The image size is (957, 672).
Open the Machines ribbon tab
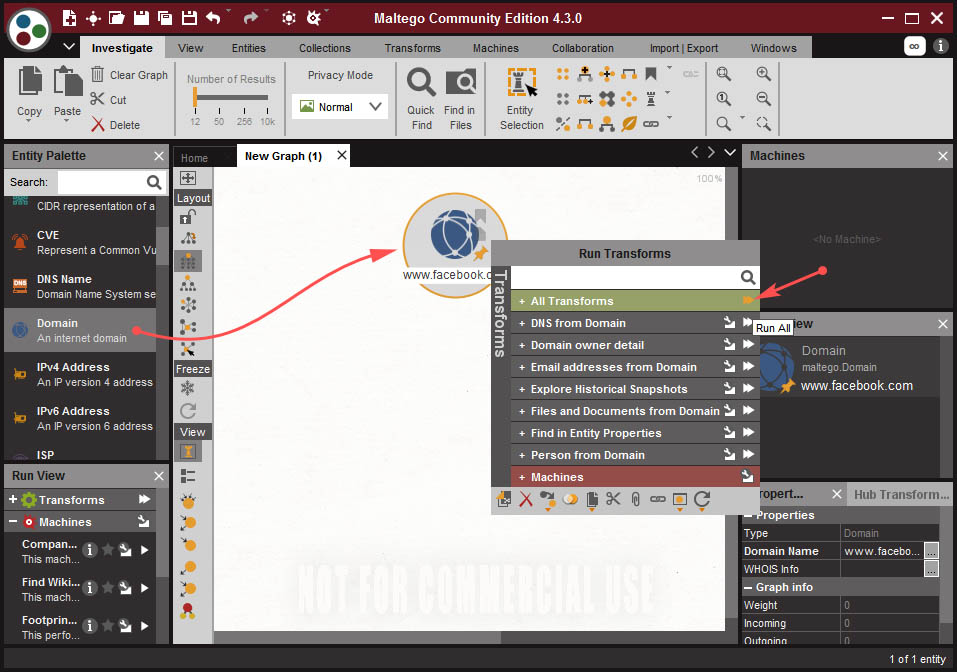pyautogui.click(x=496, y=48)
